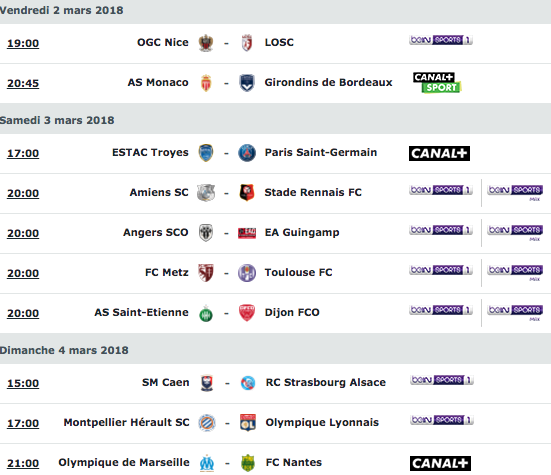Image resolution: width=551 pixels, height=475 pixels.
Task: Click the Olympique Lyonnais OL crest
Action: [x=248, y=423]
